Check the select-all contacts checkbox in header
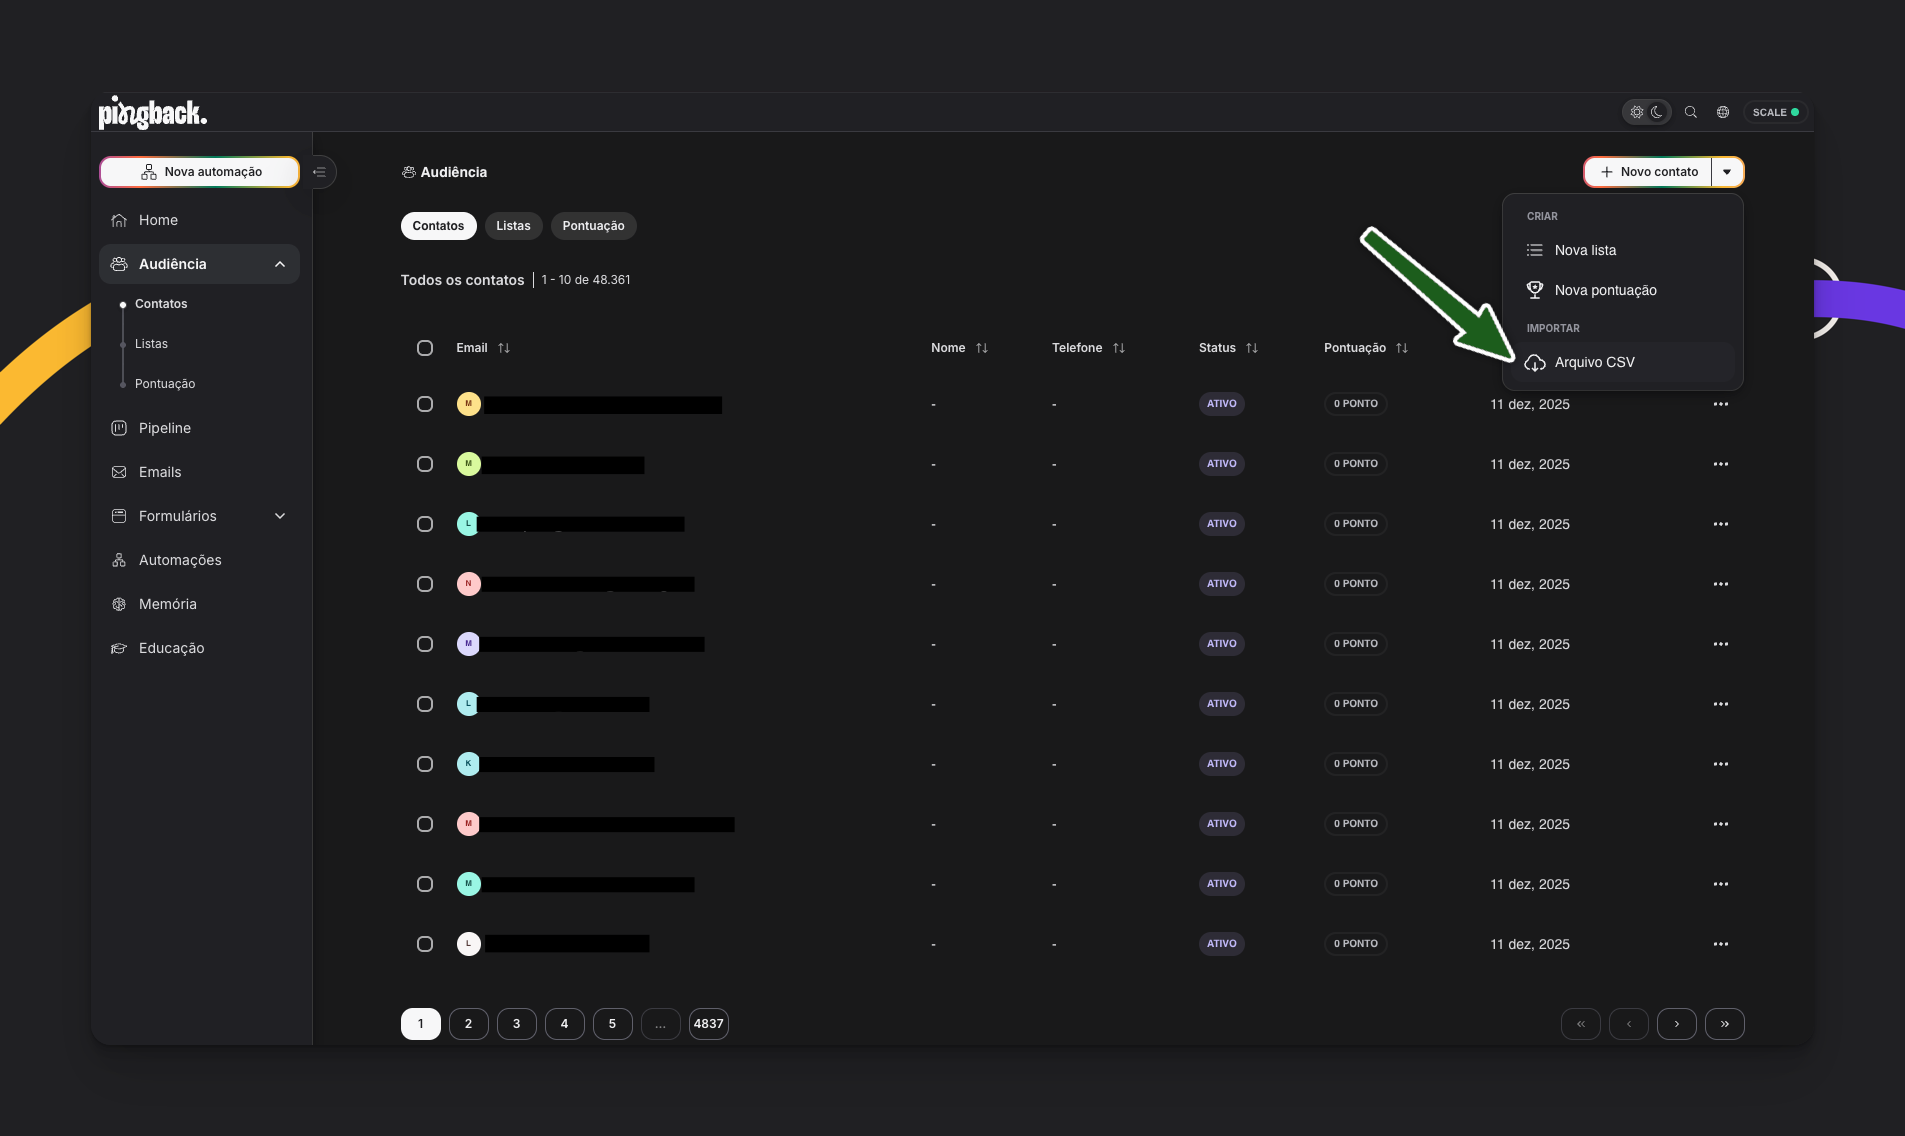The image size is (1905, 1136). tap(425, 348)
